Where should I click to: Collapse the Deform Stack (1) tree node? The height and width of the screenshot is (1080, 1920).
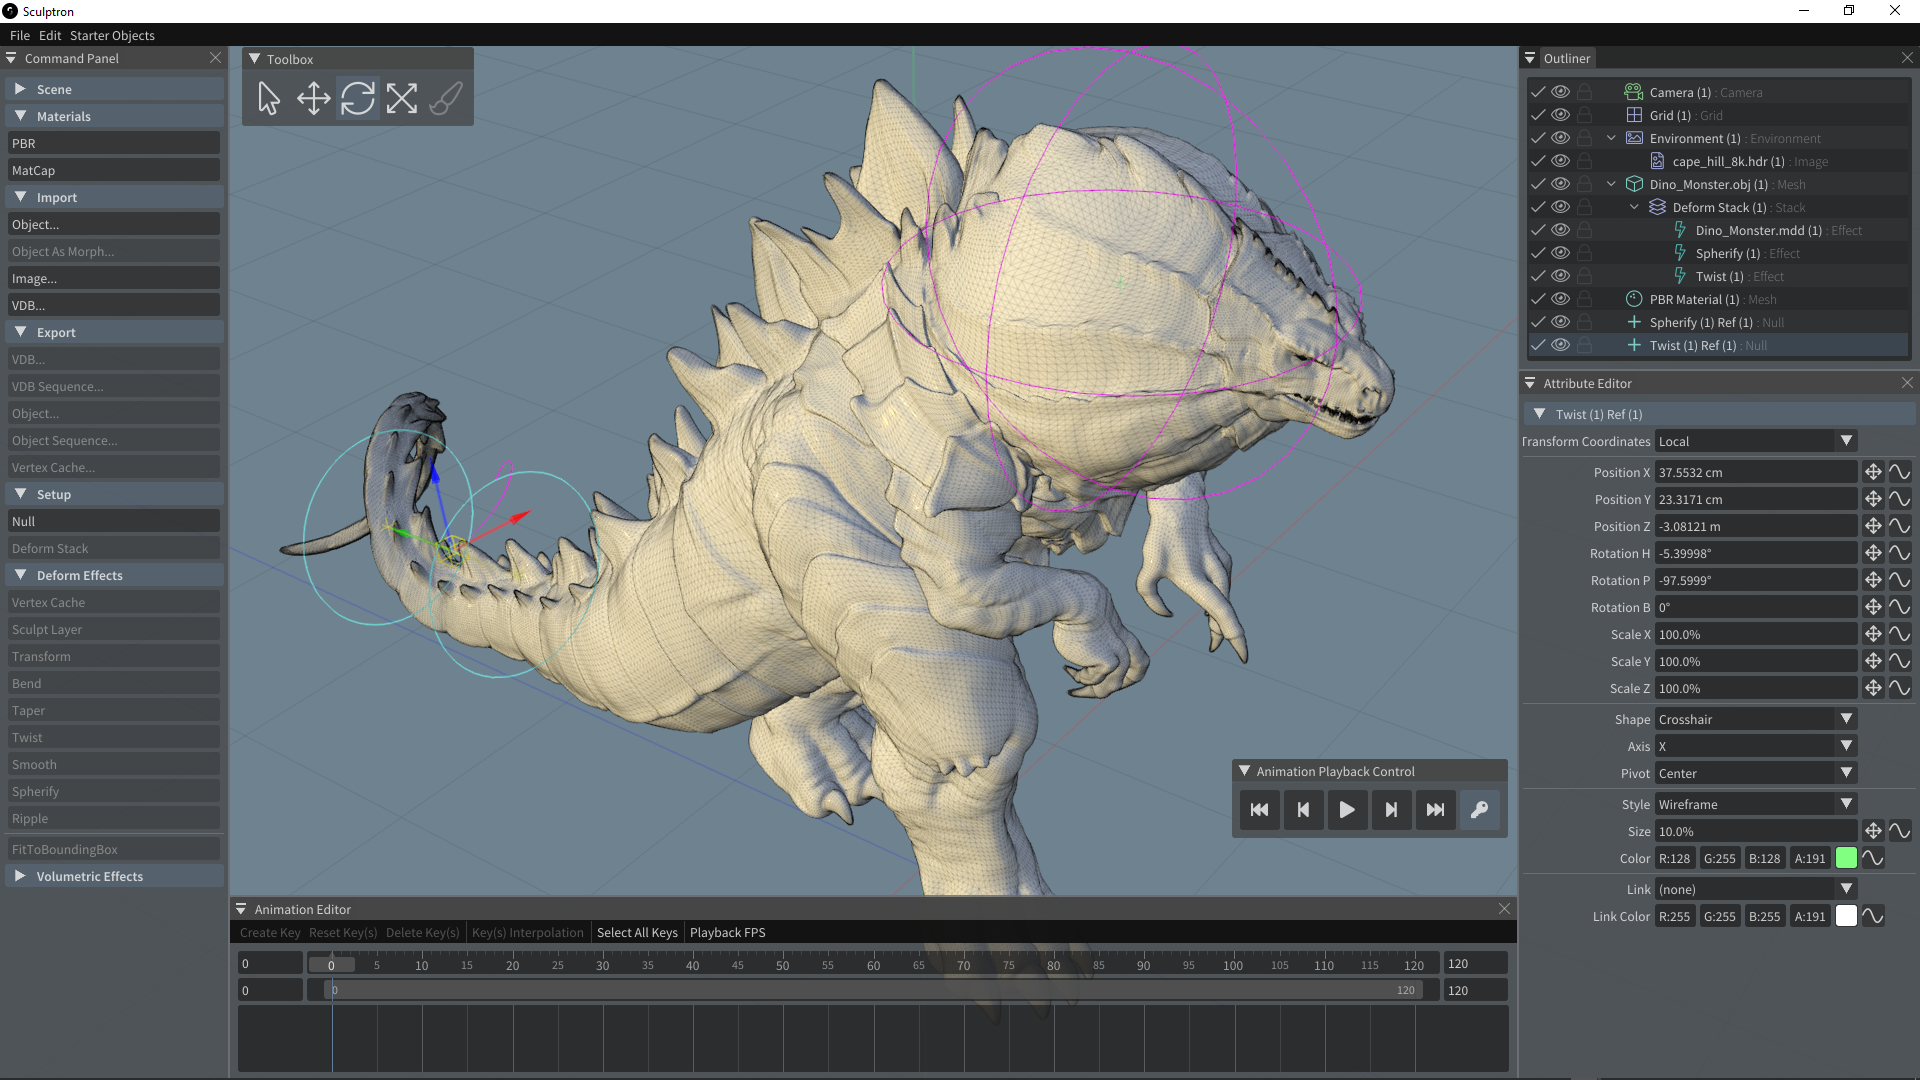(1634, 207)
